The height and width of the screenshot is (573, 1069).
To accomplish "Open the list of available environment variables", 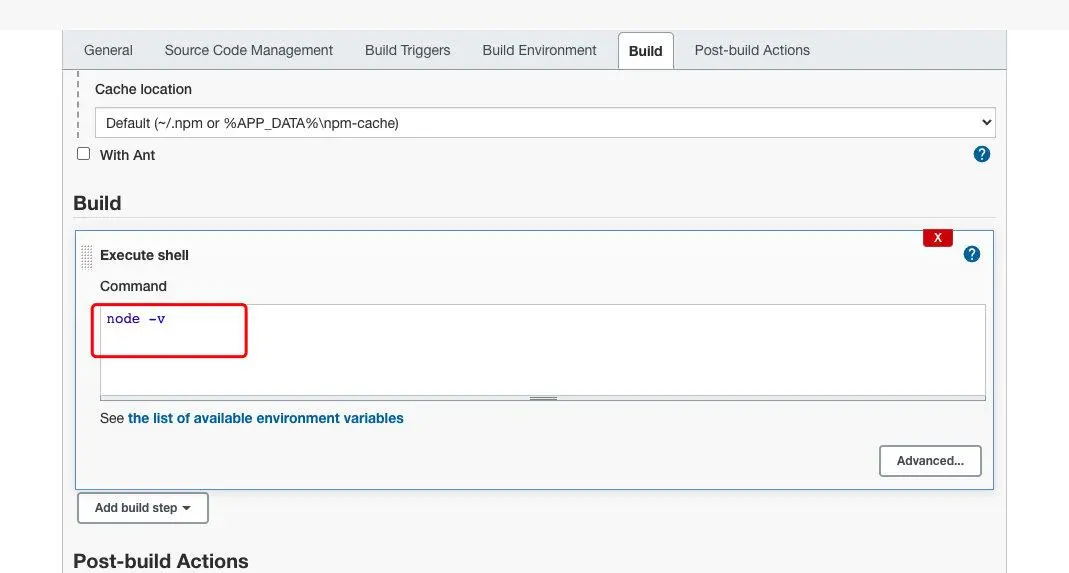I will [265, 418].
